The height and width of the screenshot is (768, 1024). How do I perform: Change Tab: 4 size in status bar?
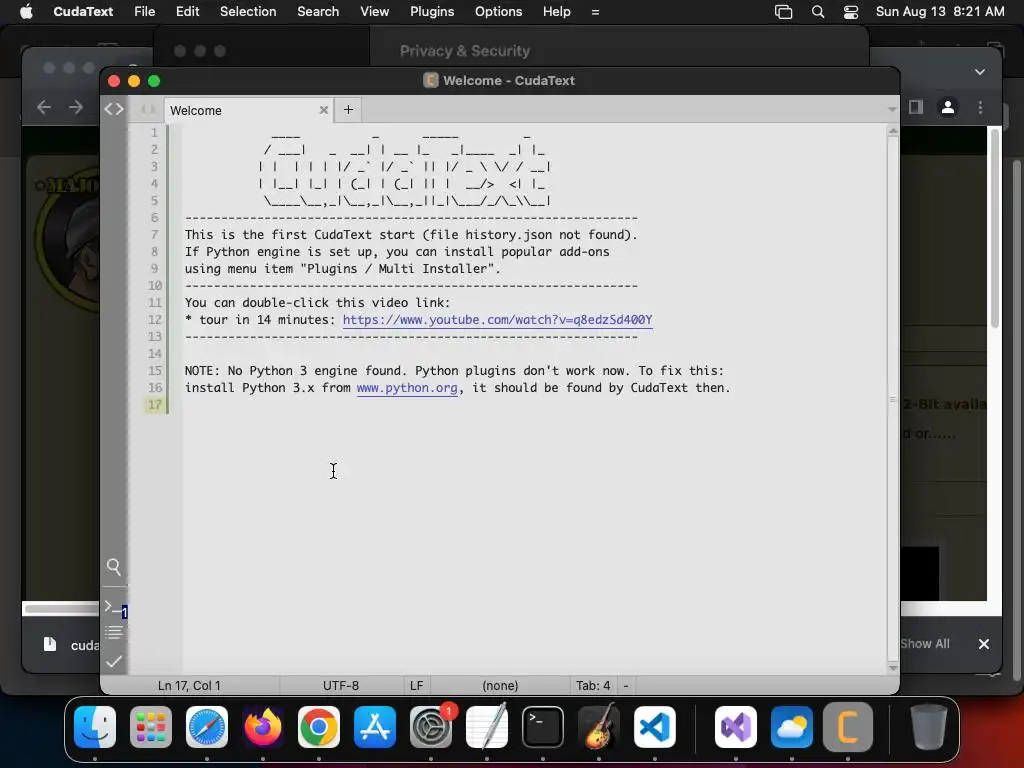coord(593,686)
